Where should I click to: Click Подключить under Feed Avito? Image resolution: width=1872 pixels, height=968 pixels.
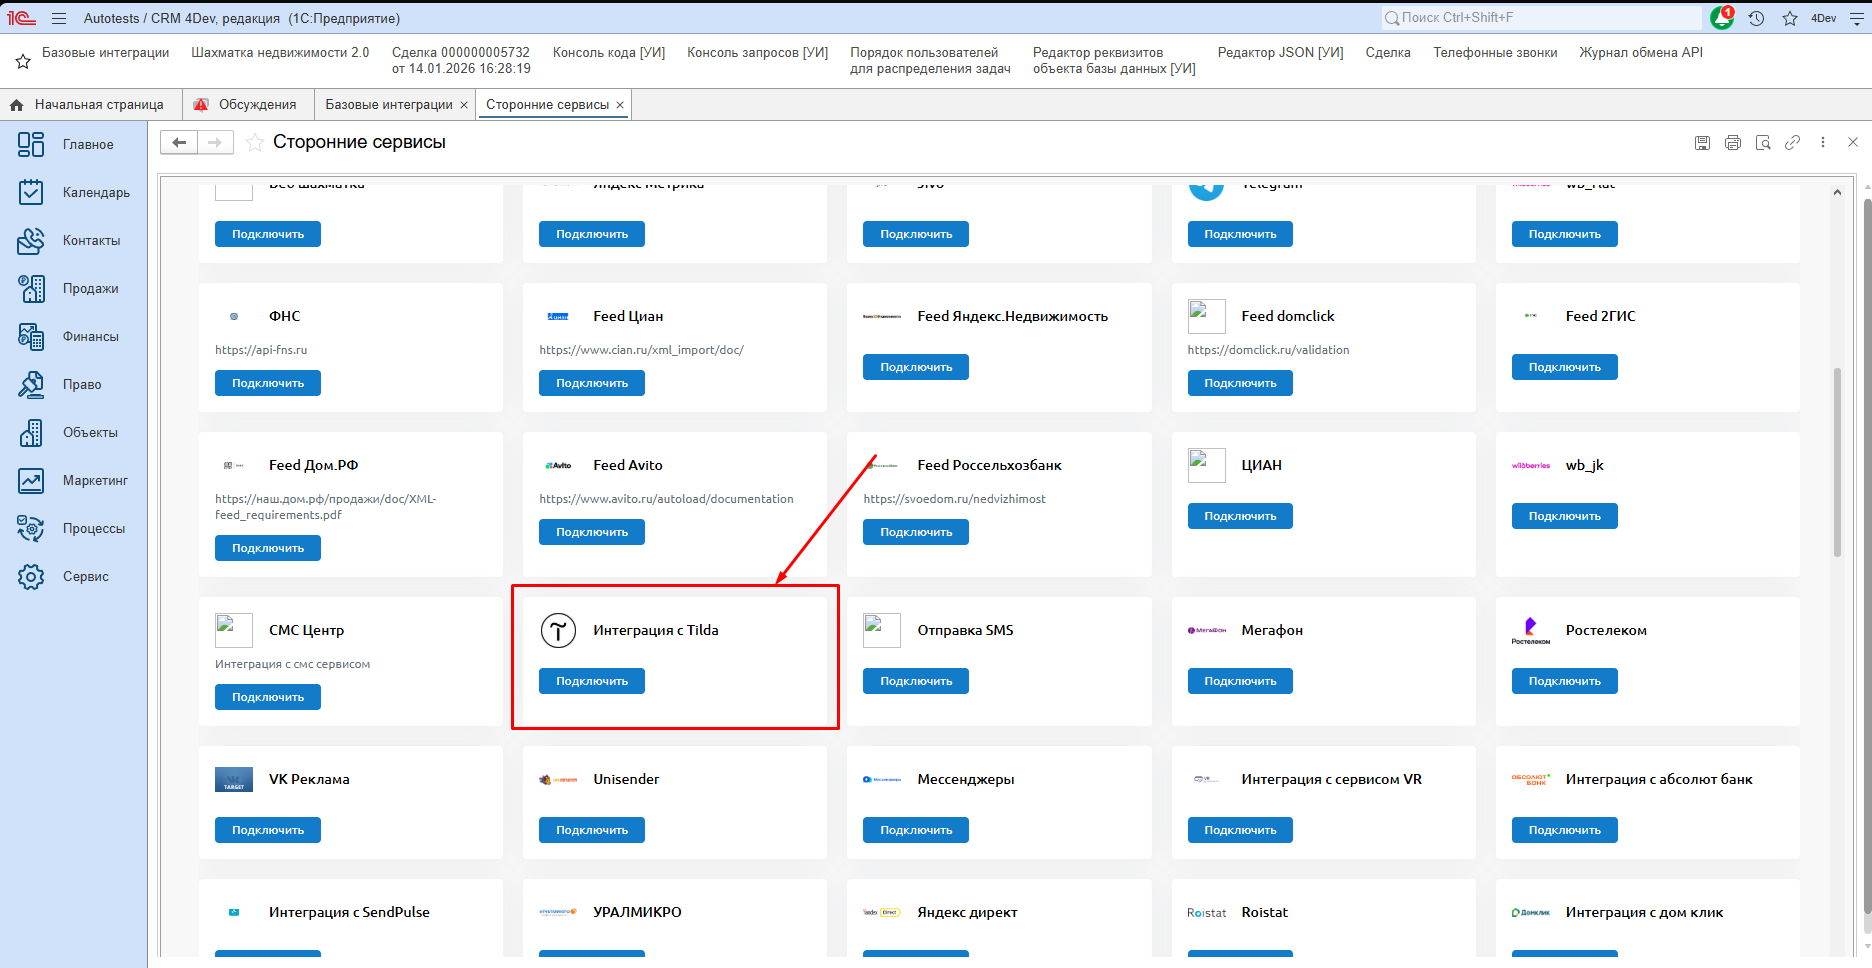coord(592,532)
